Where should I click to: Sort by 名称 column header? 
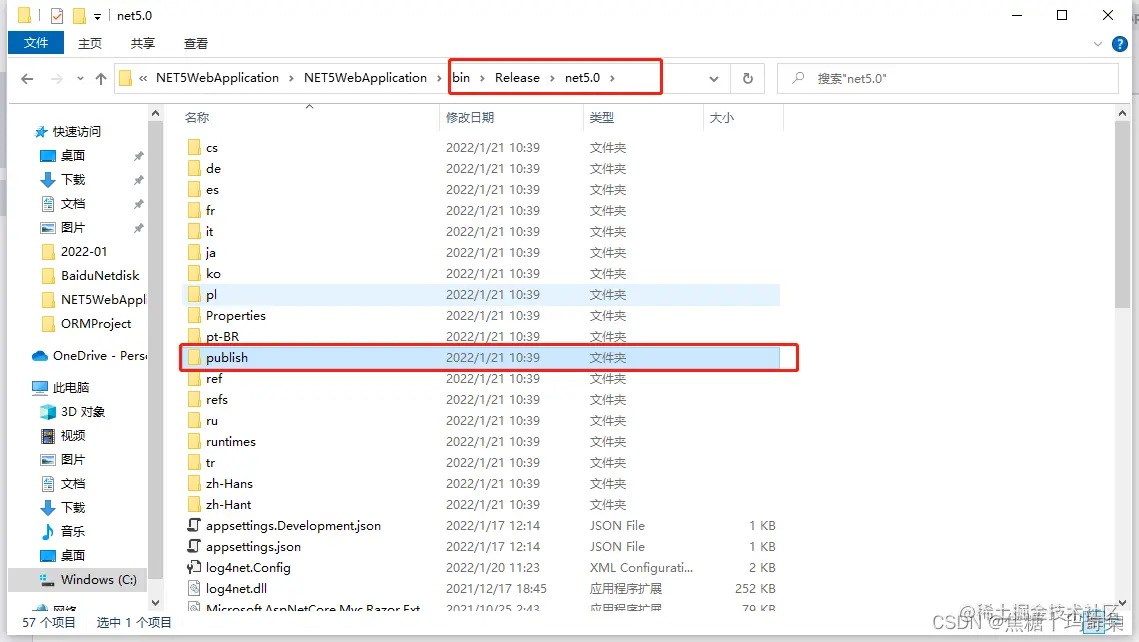(197, 117)
